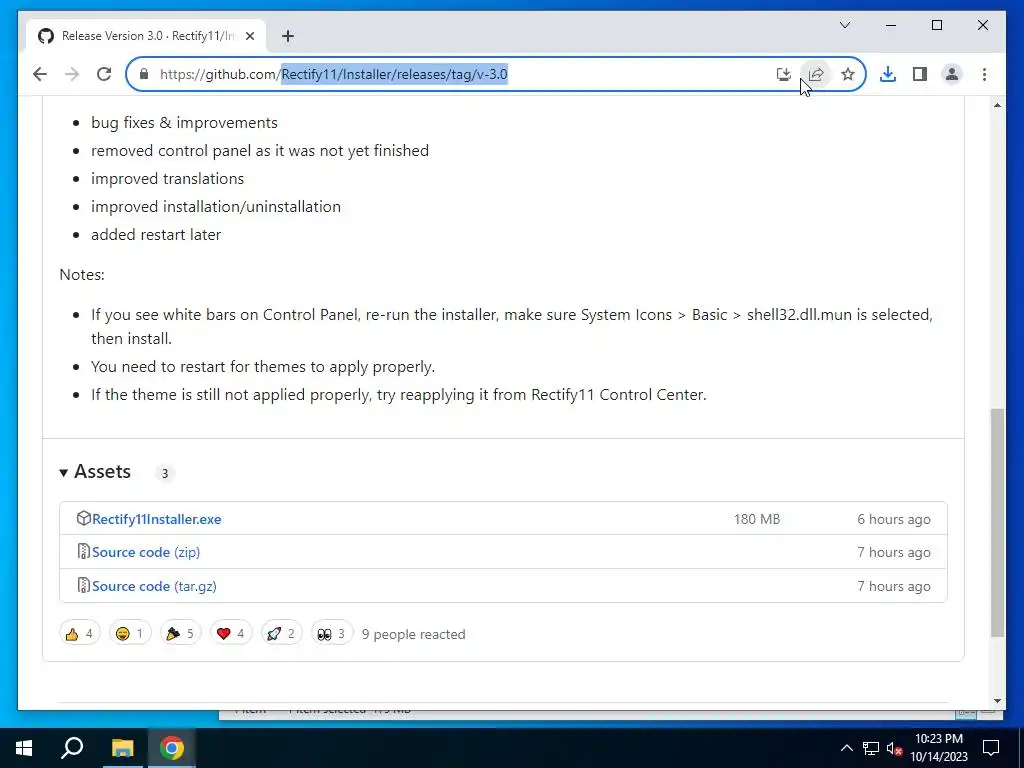Viewport: 1024px width, 768px height.
Task: React with thumbs up emoji
Action: [80, 633]
